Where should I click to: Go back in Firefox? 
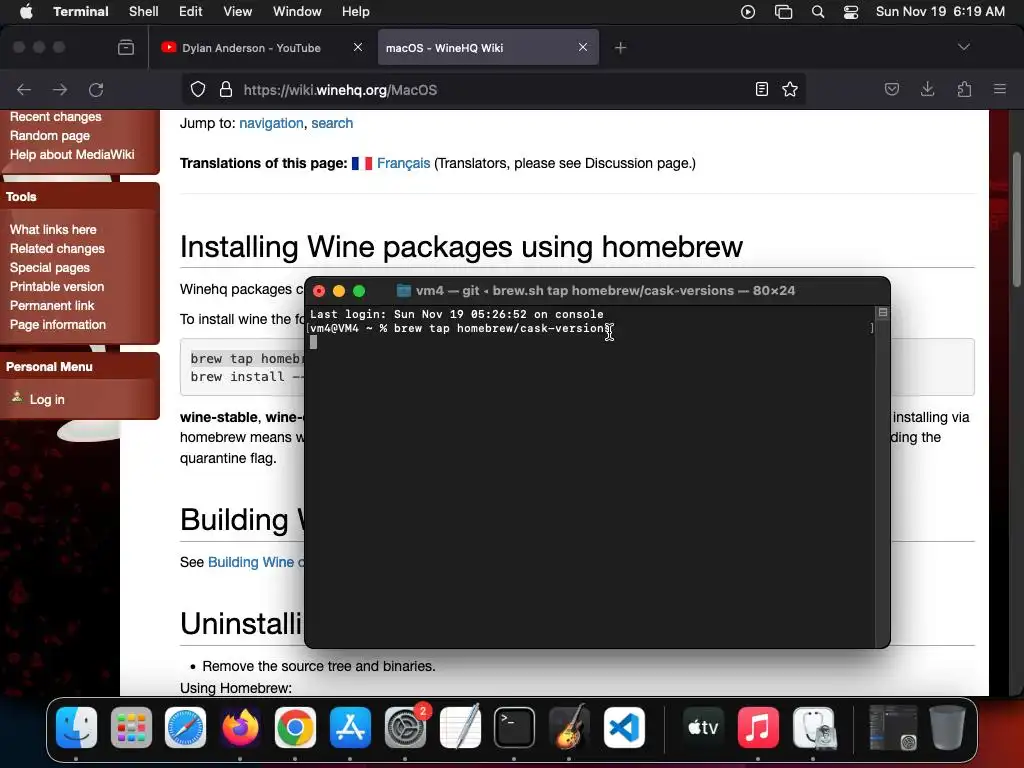click(24, 89)
